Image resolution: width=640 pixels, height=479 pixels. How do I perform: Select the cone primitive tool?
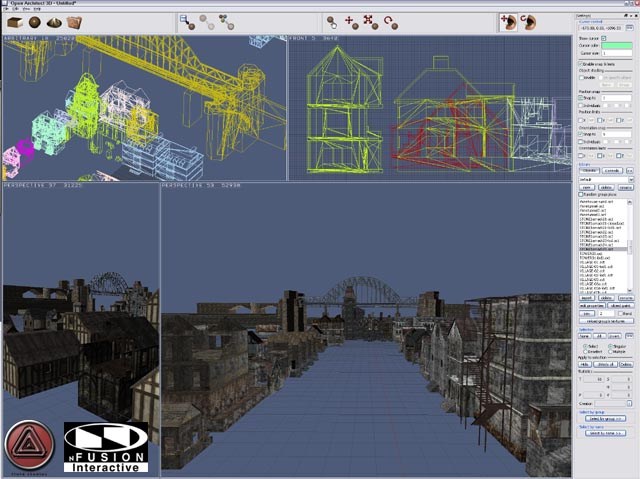[54, 22]
